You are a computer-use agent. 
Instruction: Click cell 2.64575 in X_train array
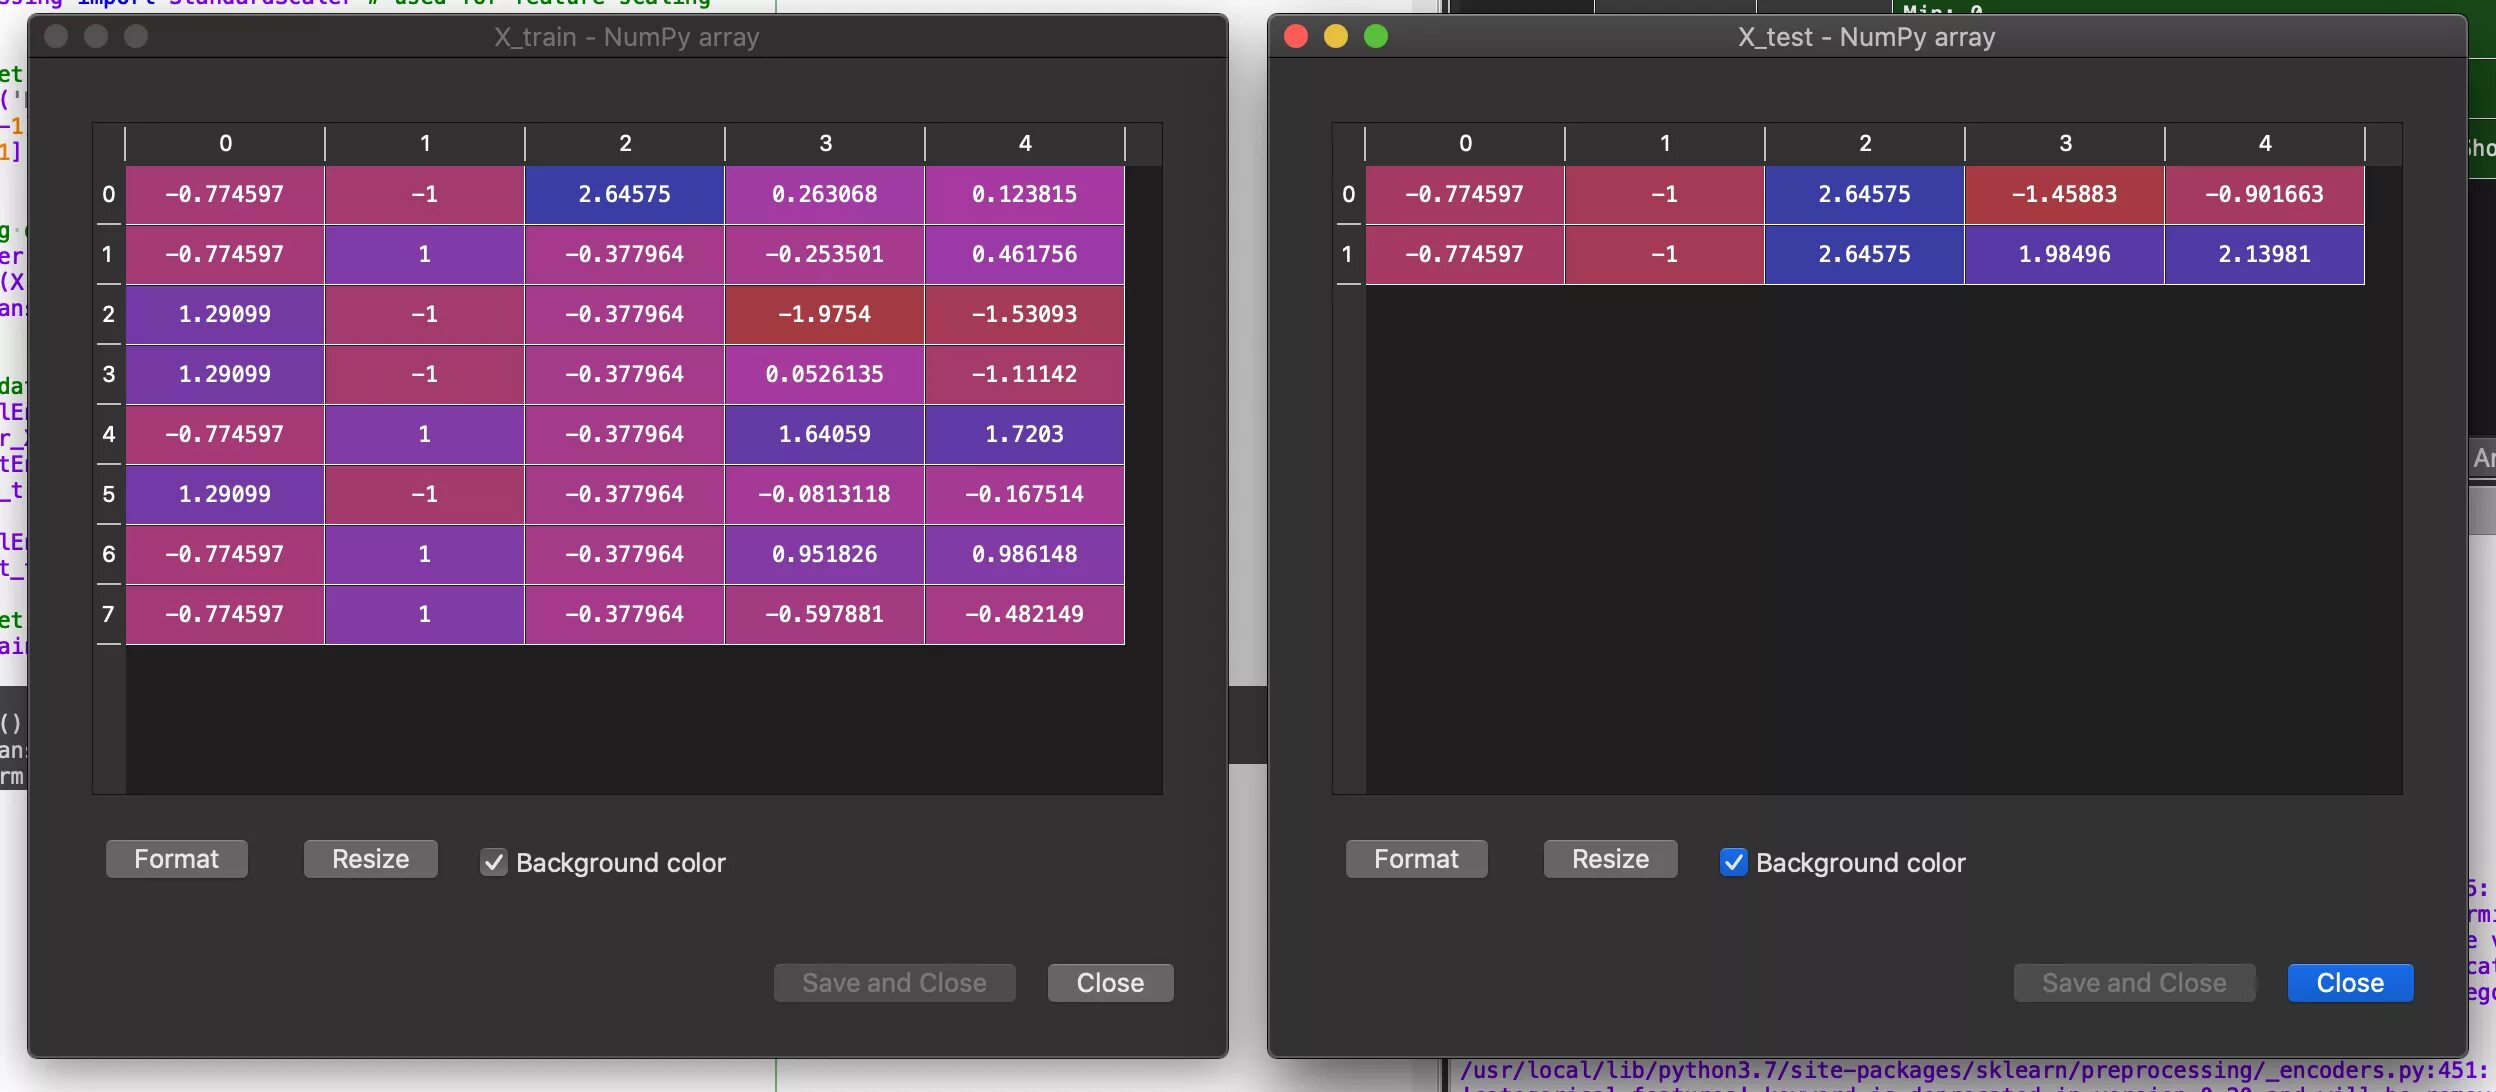(625, 194)
